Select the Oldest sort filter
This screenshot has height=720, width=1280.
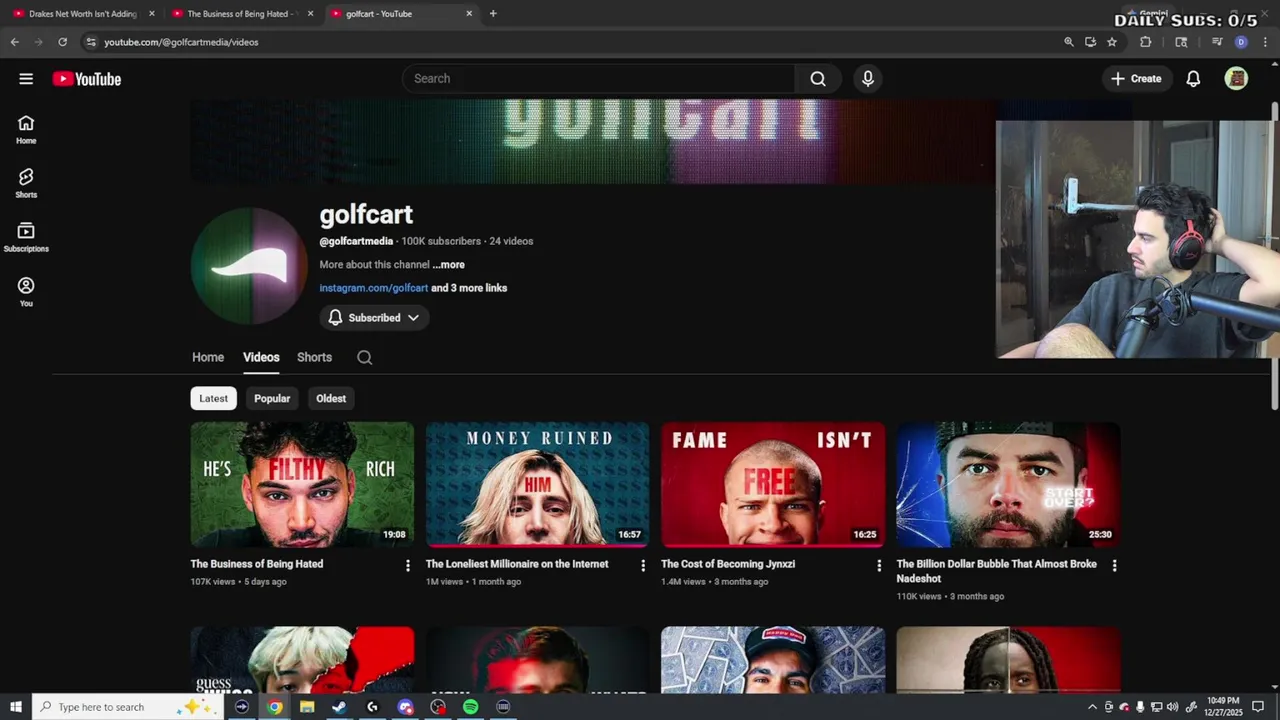(331, 398)
